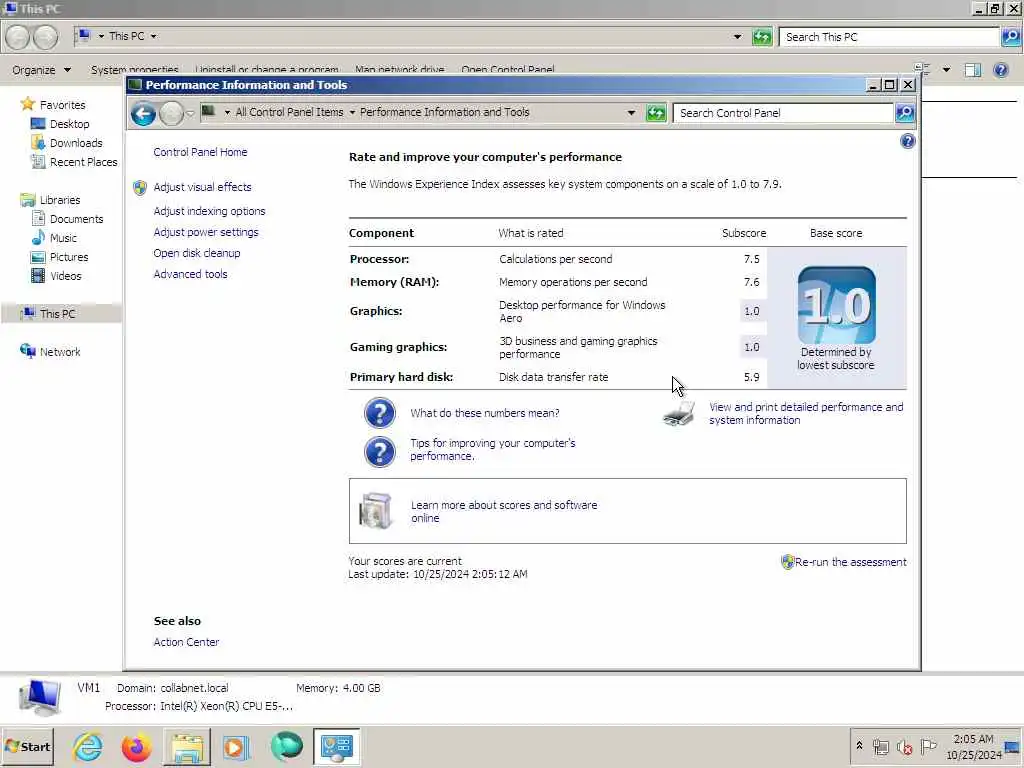Screen dimensions: 1024x768
Task: Click question icon beside What do these numbers mean
Action: tap(379, 413)
